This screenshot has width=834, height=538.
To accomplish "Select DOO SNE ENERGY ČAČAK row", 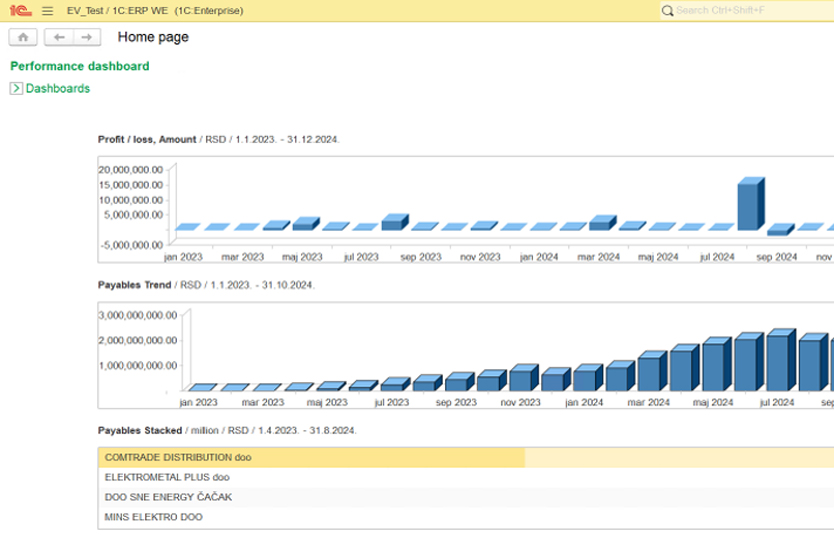I will click(x=466, y=497).
